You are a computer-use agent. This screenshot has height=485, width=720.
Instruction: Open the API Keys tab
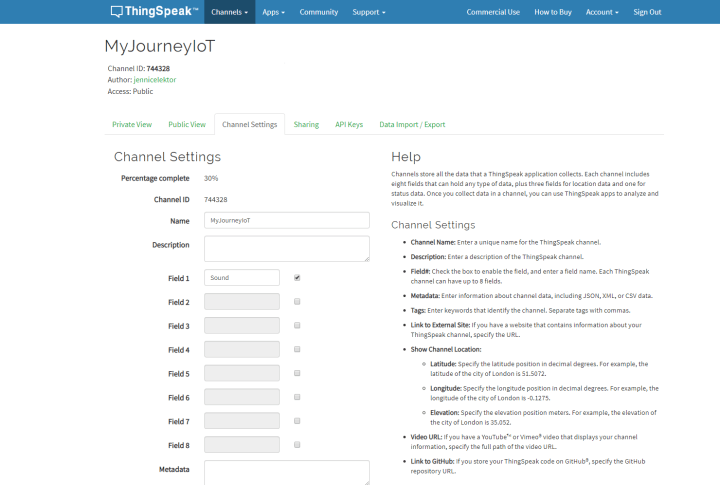(x=349, y=124)
